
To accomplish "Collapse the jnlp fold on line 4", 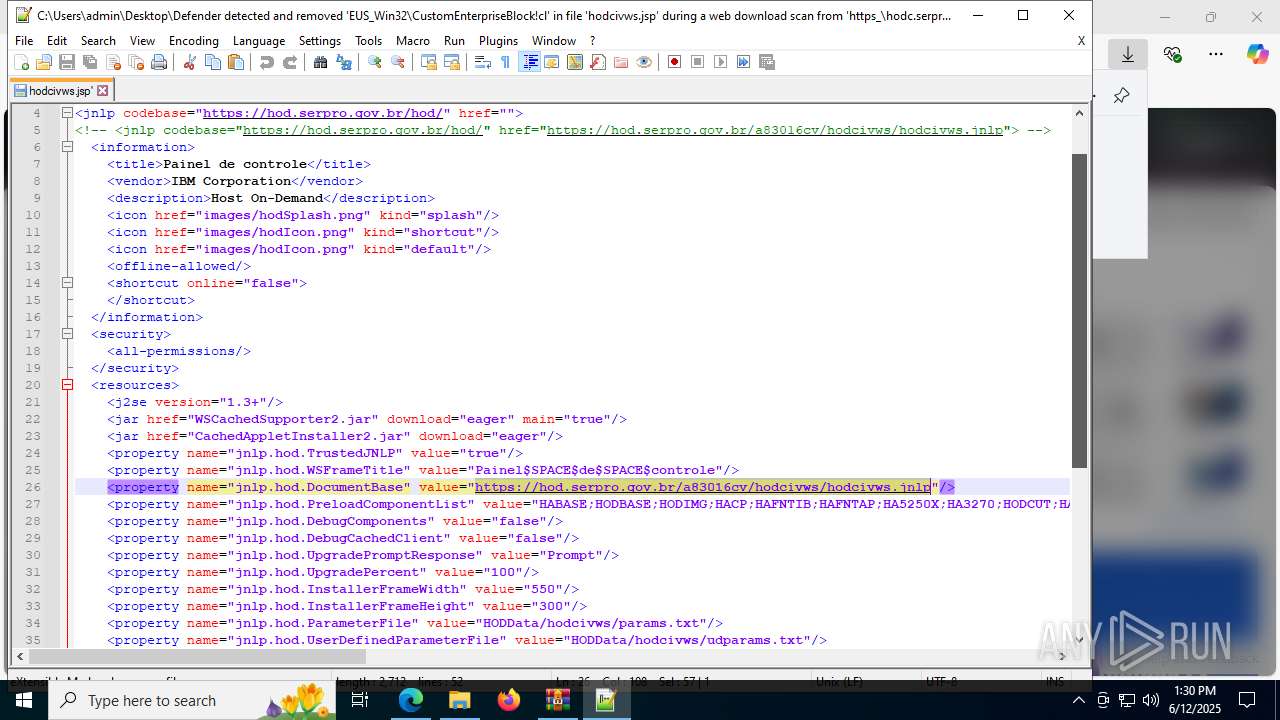I will point(67,113).
